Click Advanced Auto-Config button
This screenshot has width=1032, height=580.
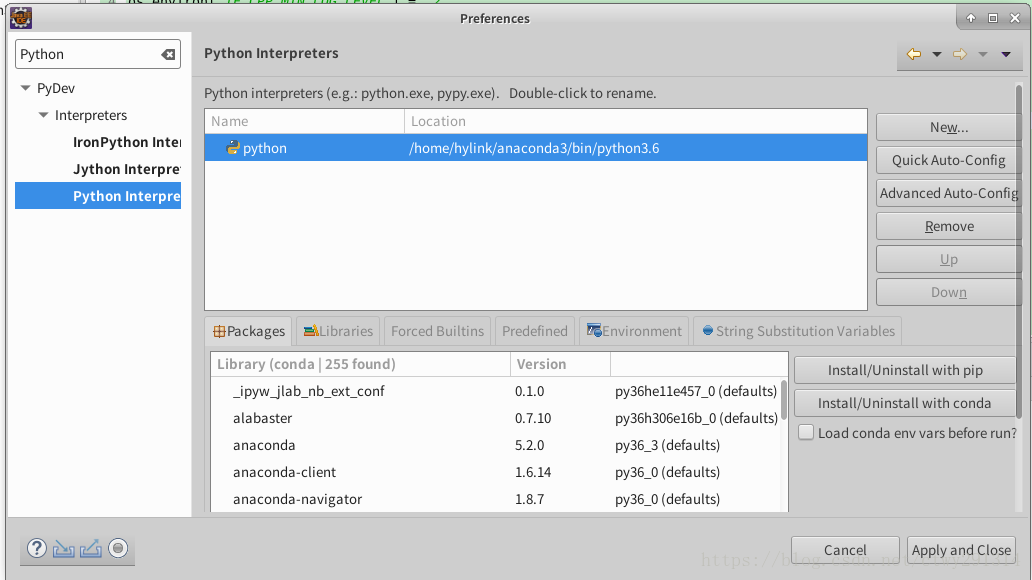pyautogui.click(x=948, y=193)
